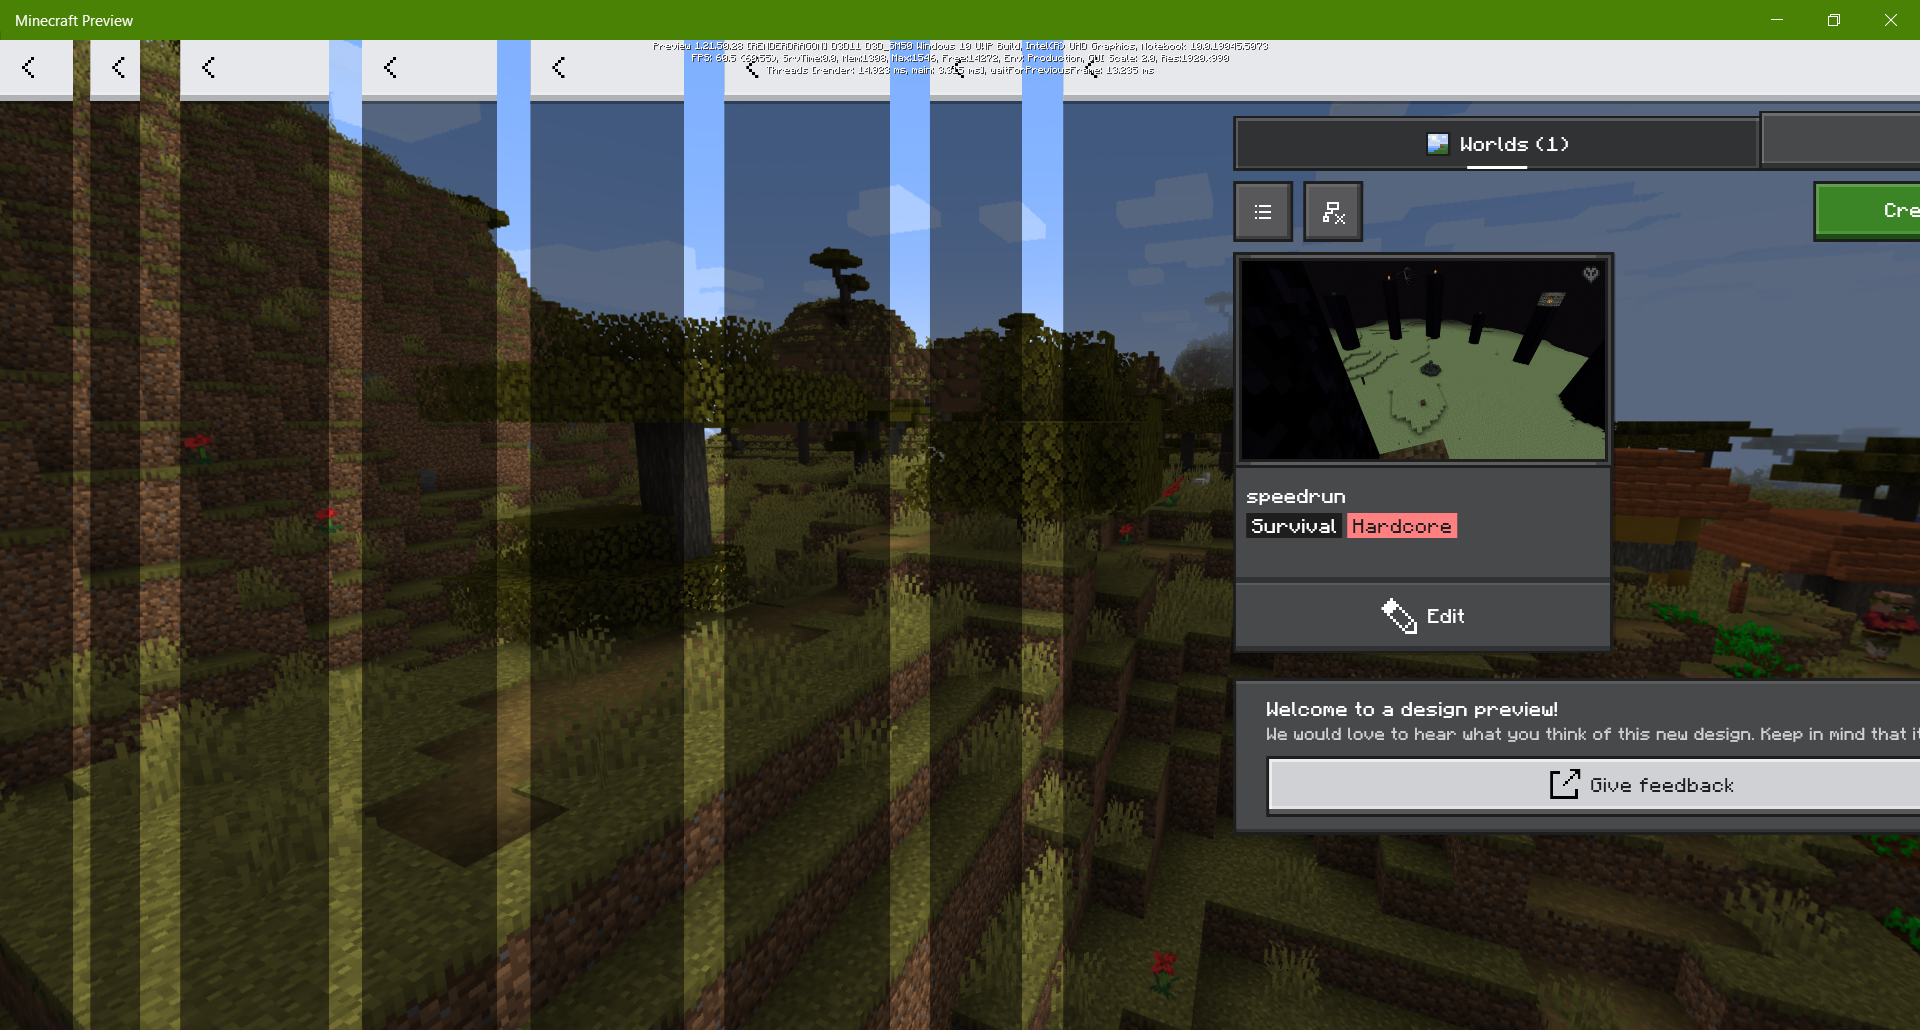
Task: Open the Worlds (1) tab
Action: [x=1497, y=144]
